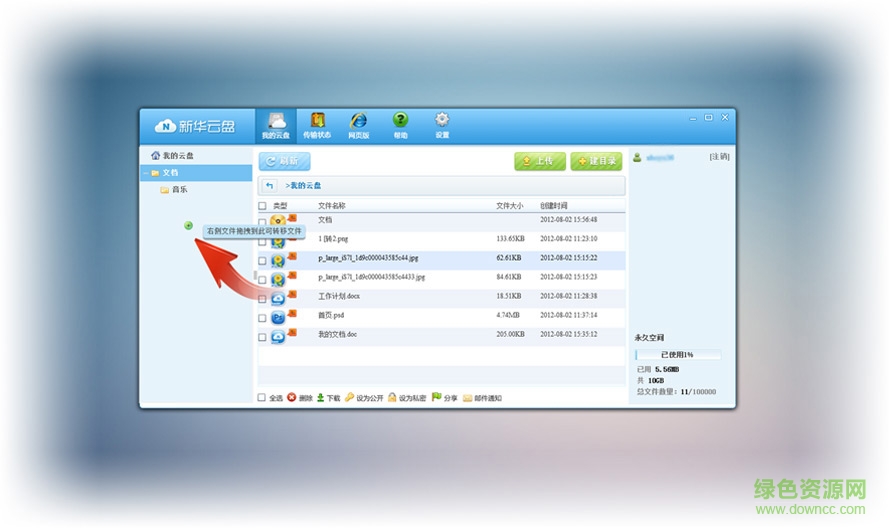Image resolution: width=889 pixels, height=528 pixels.
Task: Click orange share flag on 文档 folder row
Action: (x=293, y=218)
